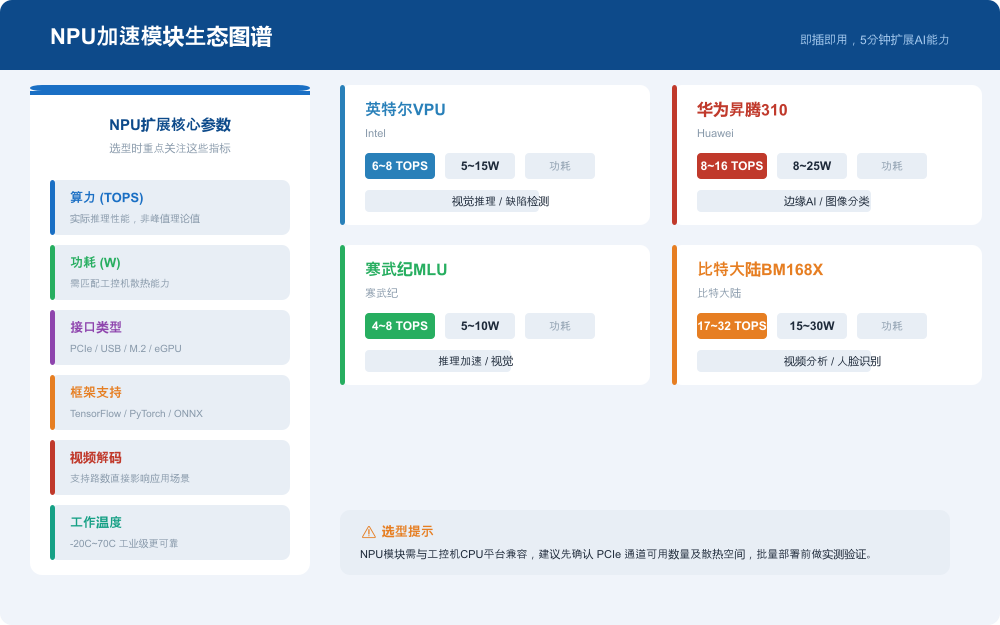Click the 视频解码 parameter entry
Viewport: 1000px width, 625px height.
point(170,467)
